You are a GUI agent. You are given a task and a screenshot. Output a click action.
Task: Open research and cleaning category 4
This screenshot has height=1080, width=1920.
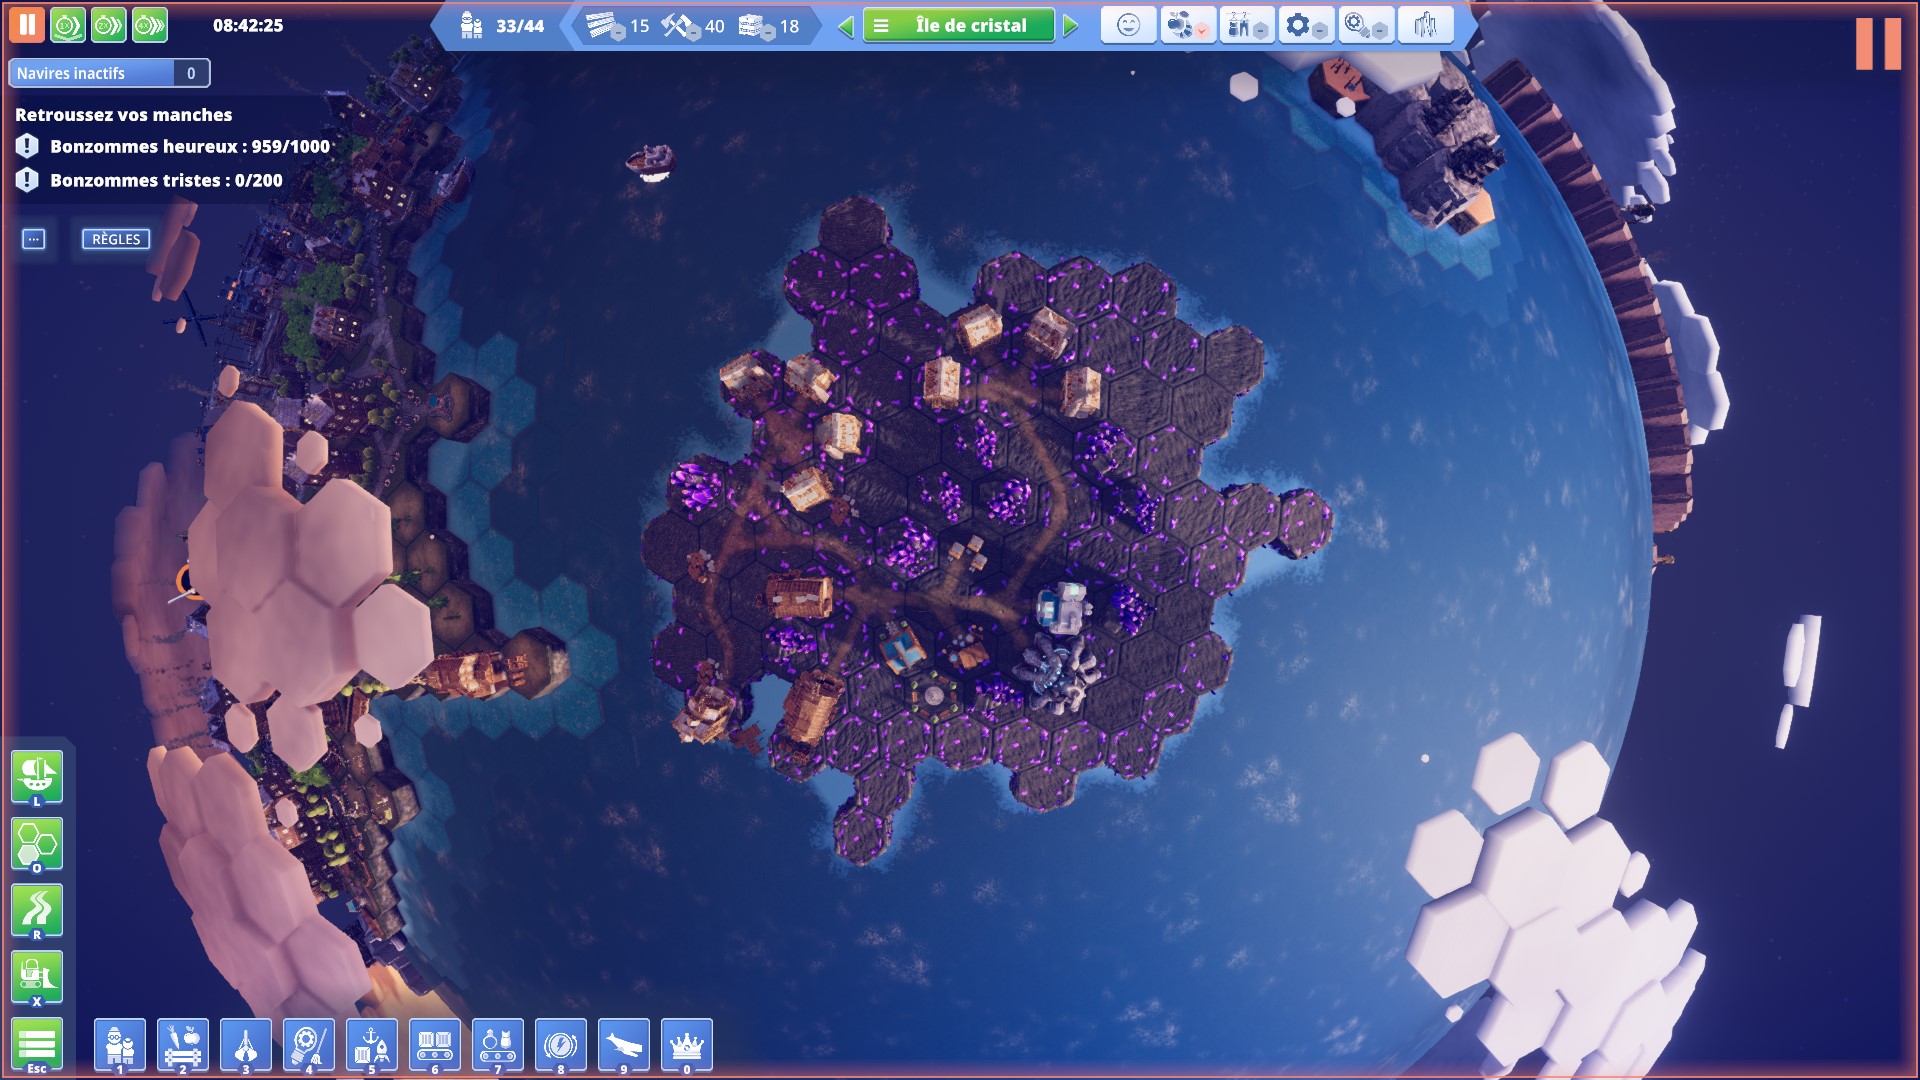(x=309, y=1046)
